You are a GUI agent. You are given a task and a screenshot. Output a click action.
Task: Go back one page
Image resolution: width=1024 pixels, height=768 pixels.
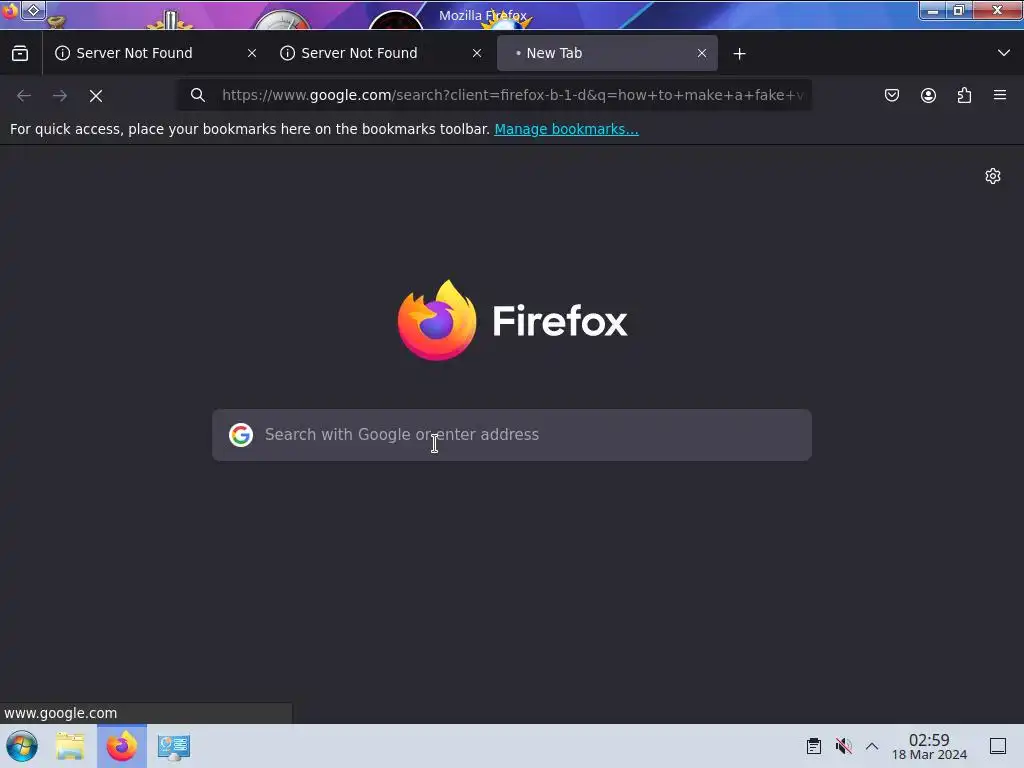tap(24, 96)
